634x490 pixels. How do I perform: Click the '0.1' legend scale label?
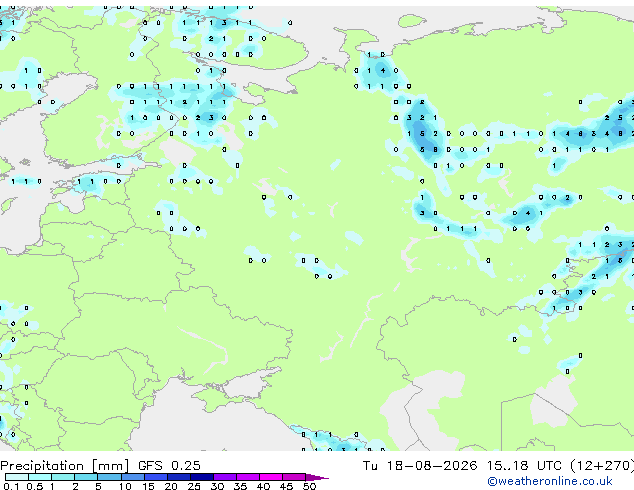(12, 486)
